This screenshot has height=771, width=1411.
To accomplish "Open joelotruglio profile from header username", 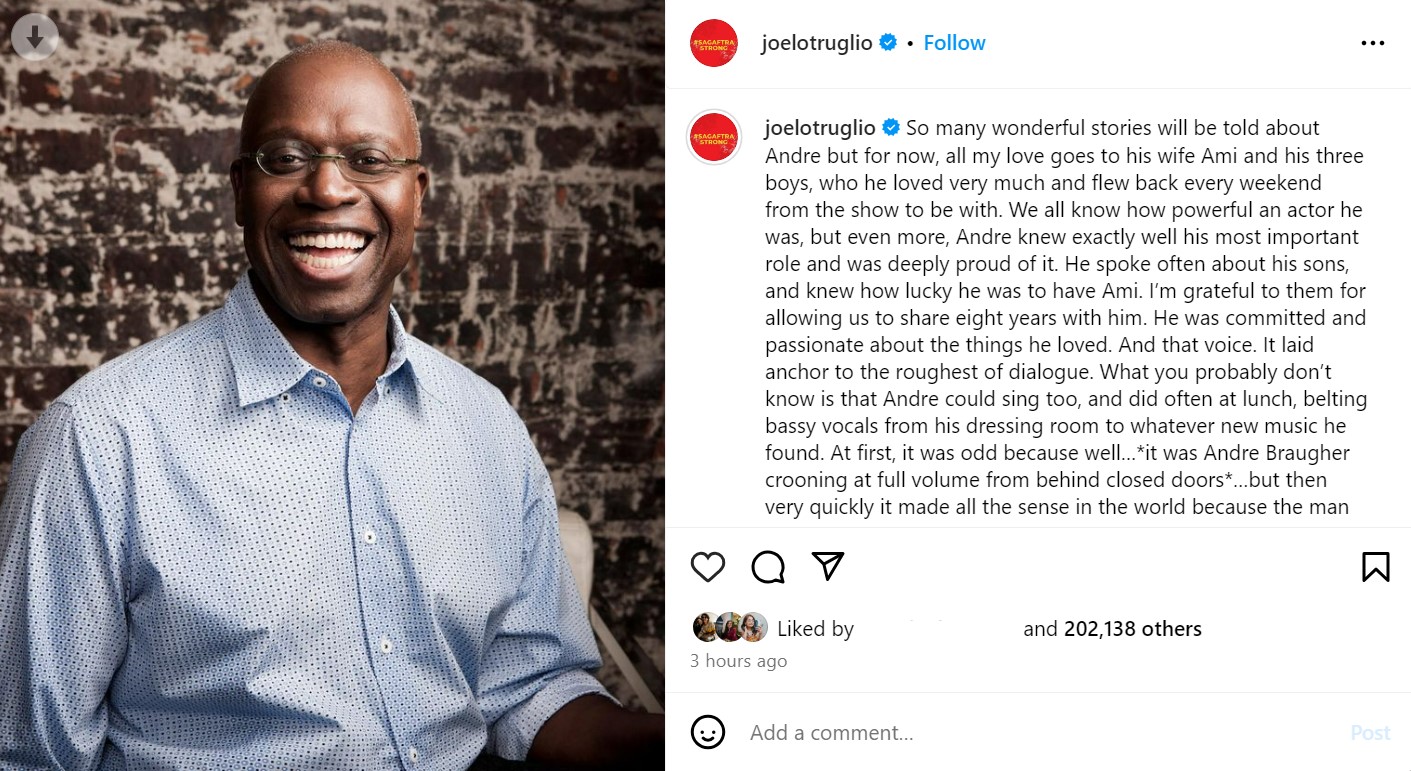I will (x=817, y=43).
